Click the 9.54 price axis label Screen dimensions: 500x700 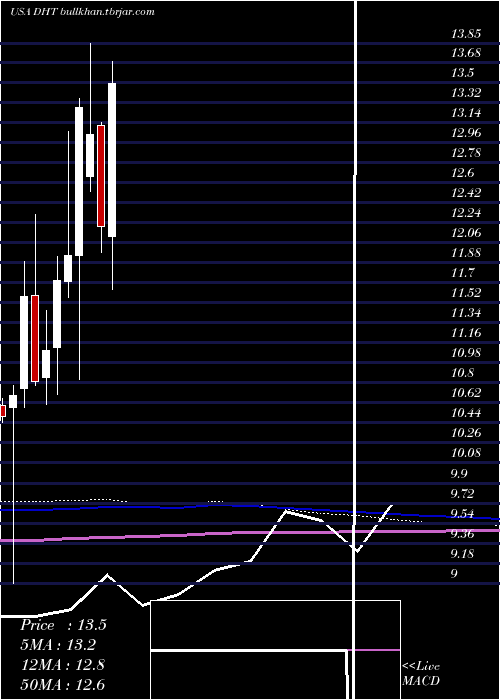pyautogui.click(x=462, y=514)
